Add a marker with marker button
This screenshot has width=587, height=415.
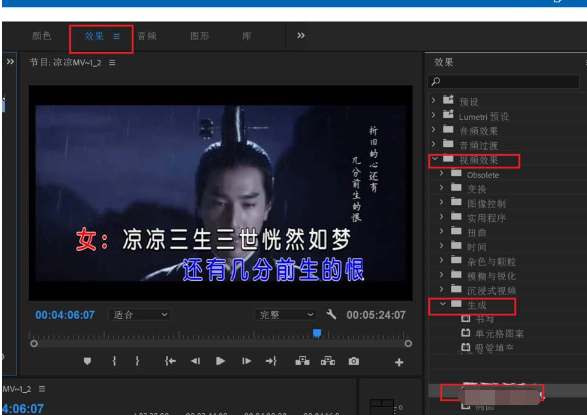click(87, 361)
